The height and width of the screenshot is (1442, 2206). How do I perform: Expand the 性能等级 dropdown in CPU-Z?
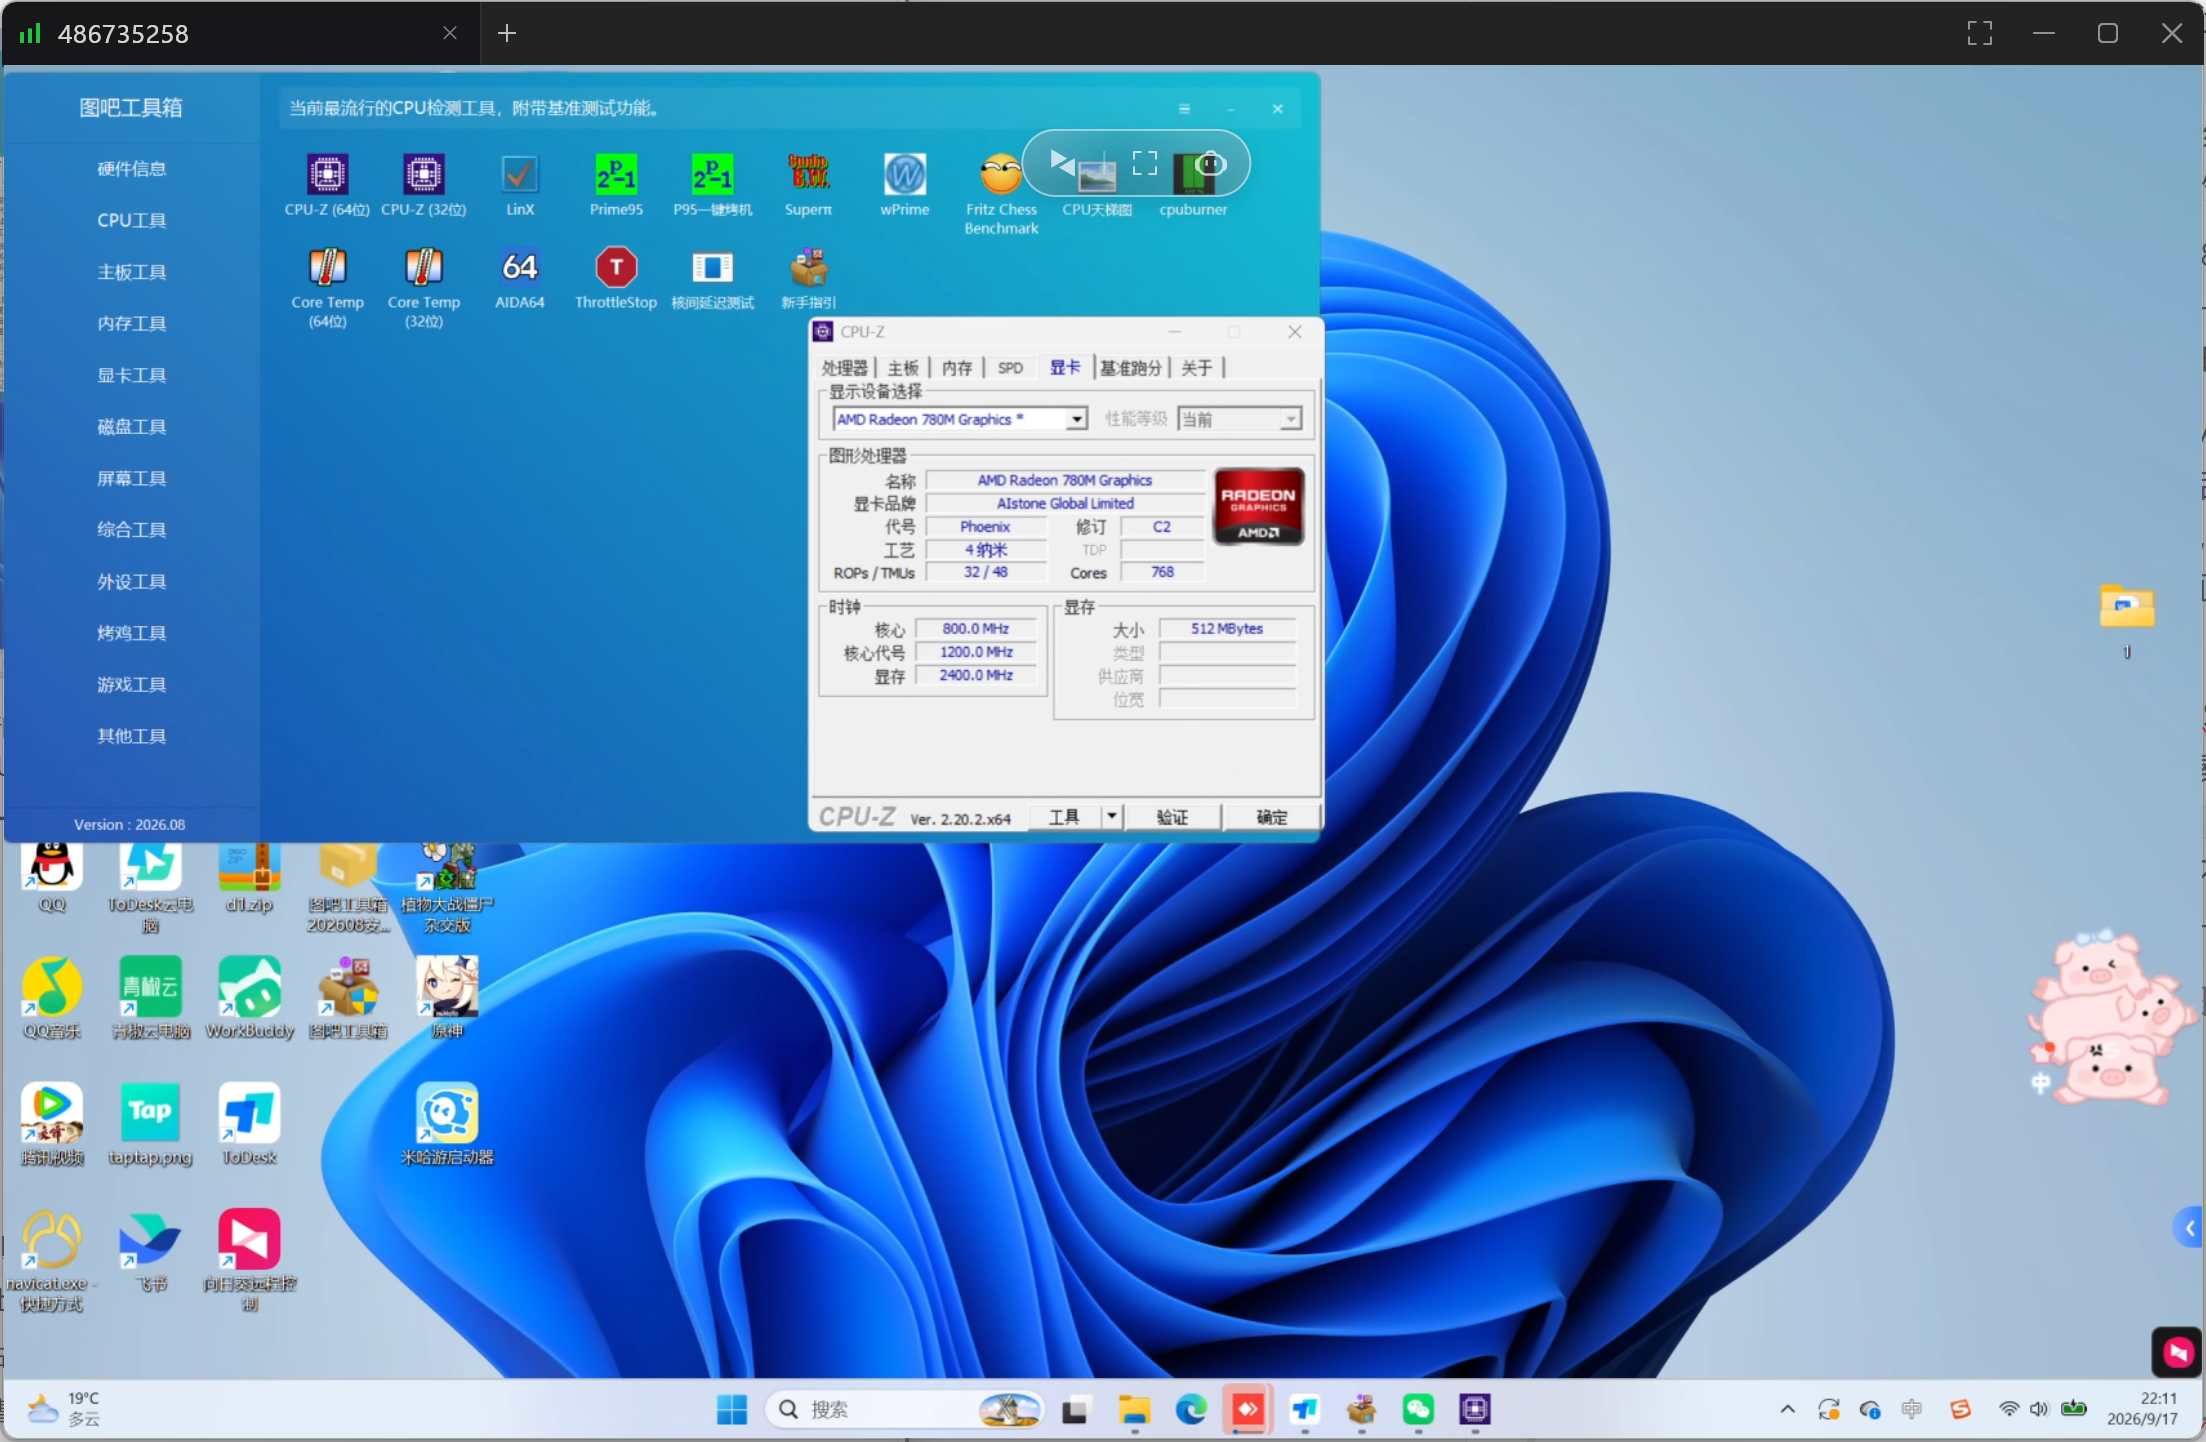[x=1291, y=419]
